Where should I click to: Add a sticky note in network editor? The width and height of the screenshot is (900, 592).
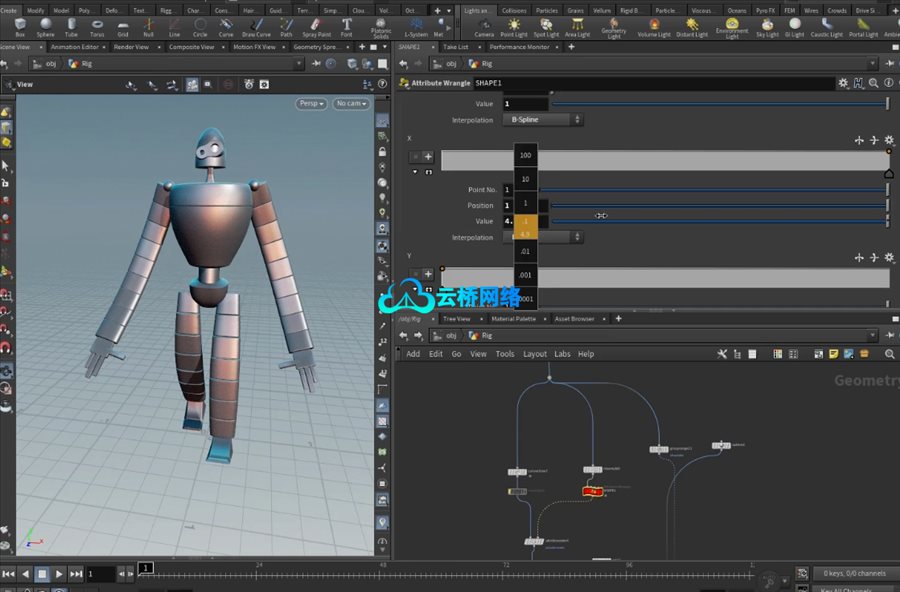coord(832,353)
